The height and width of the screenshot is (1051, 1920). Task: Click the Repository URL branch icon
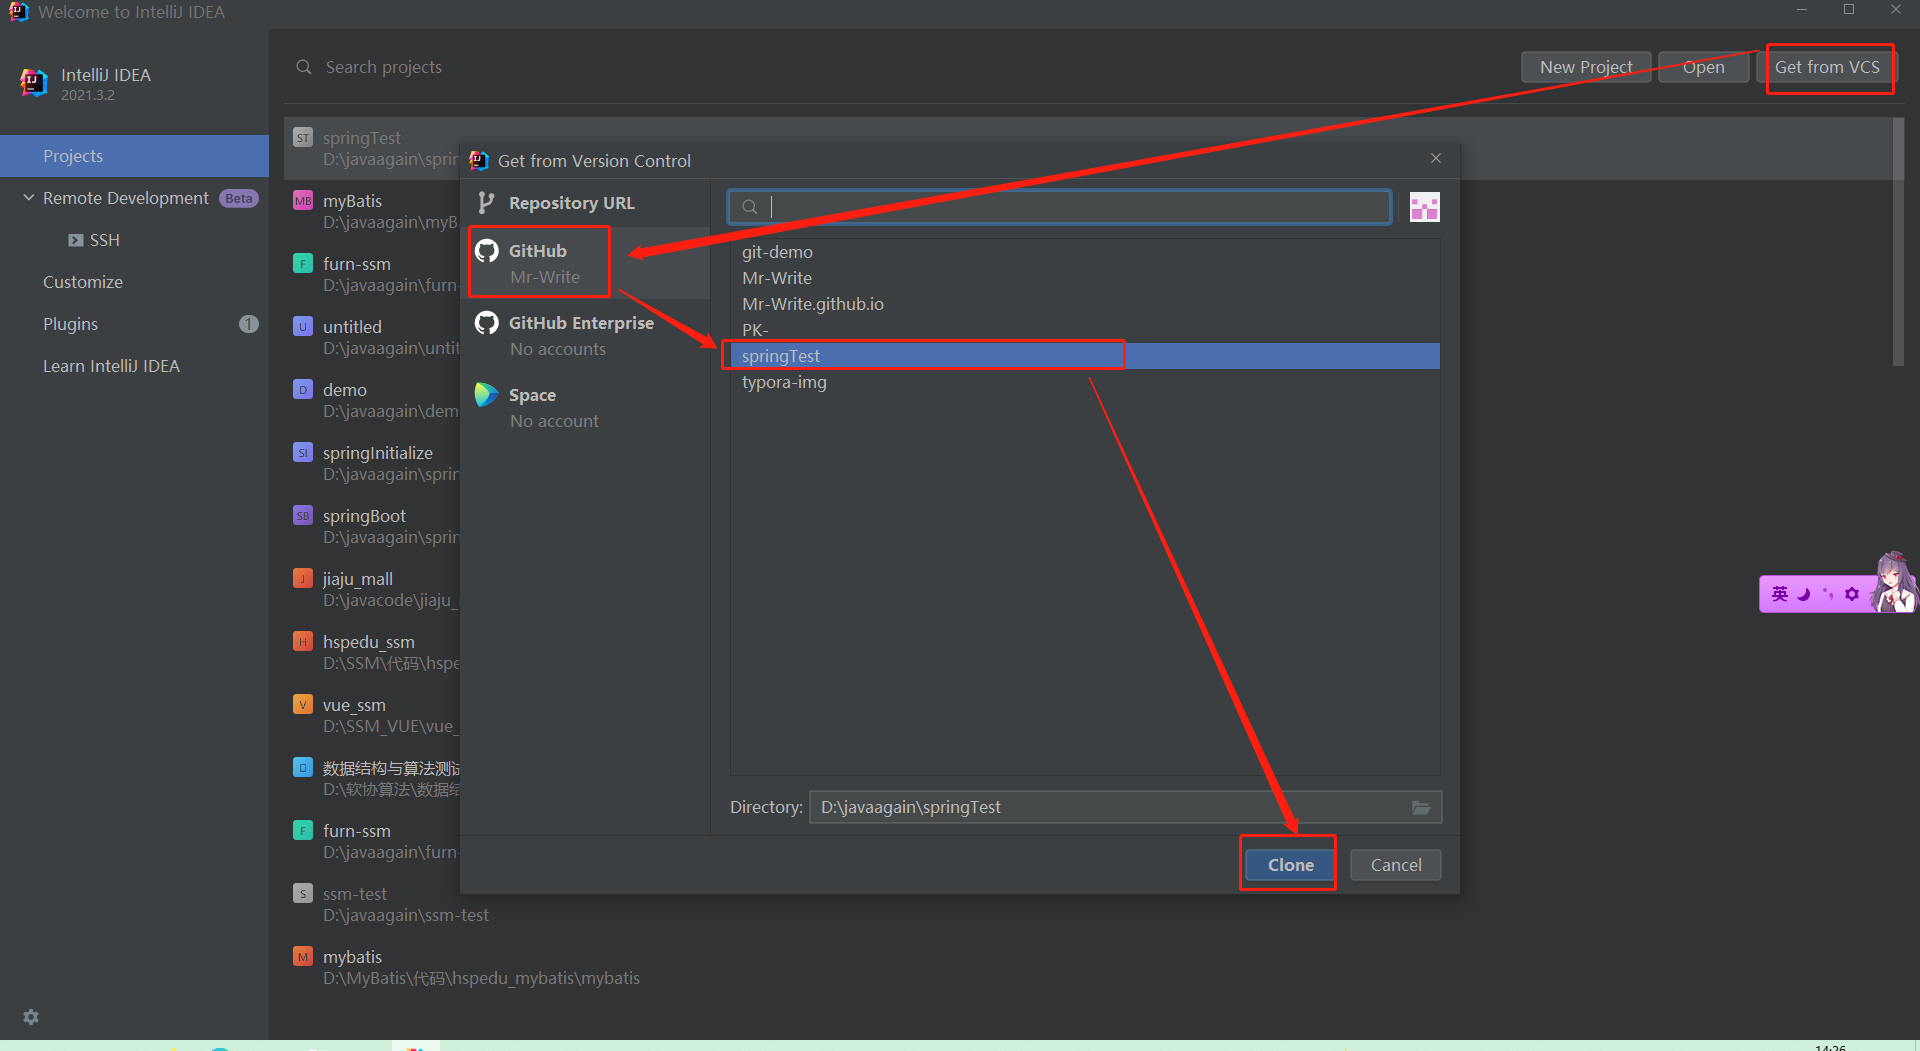(486, 203)
